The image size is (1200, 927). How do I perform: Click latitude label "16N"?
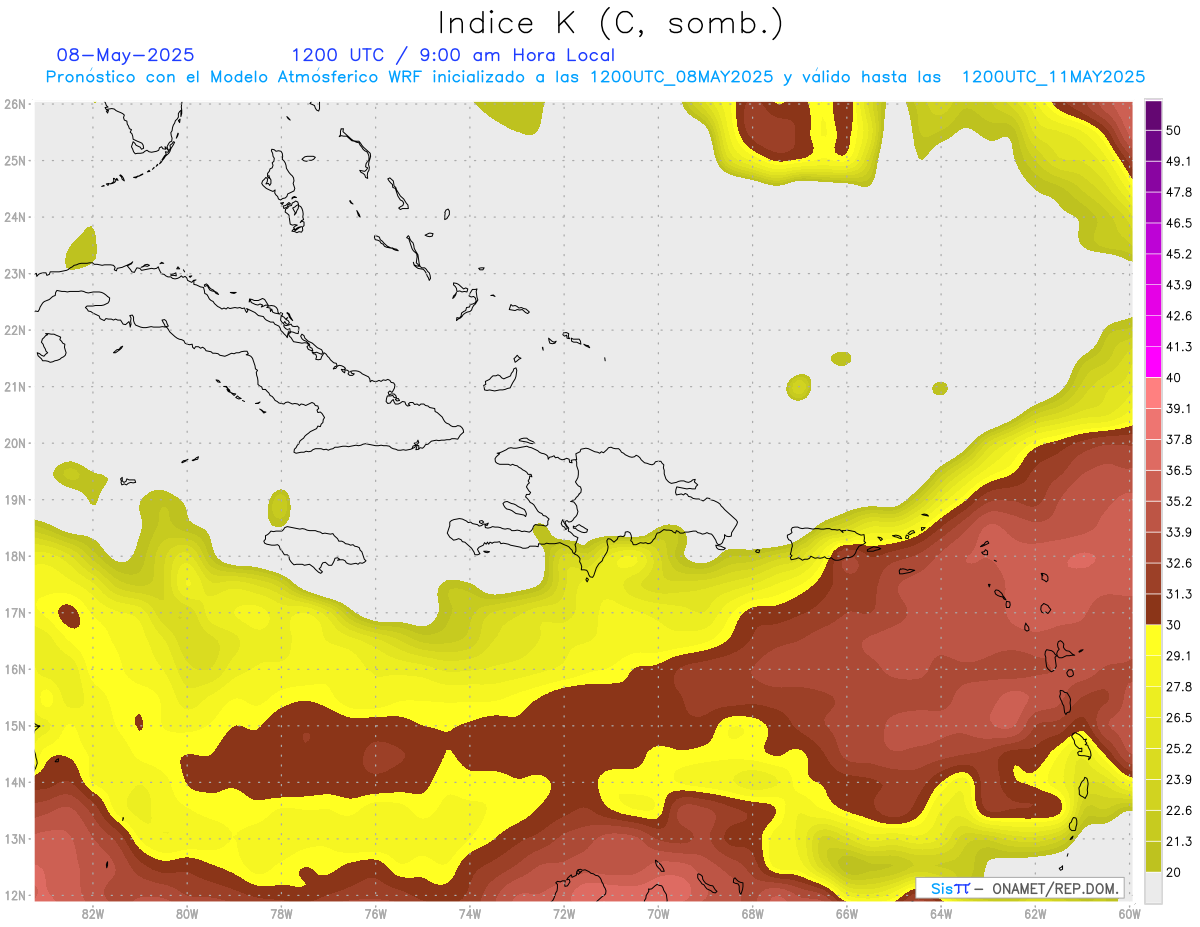[x=15, y=669]
